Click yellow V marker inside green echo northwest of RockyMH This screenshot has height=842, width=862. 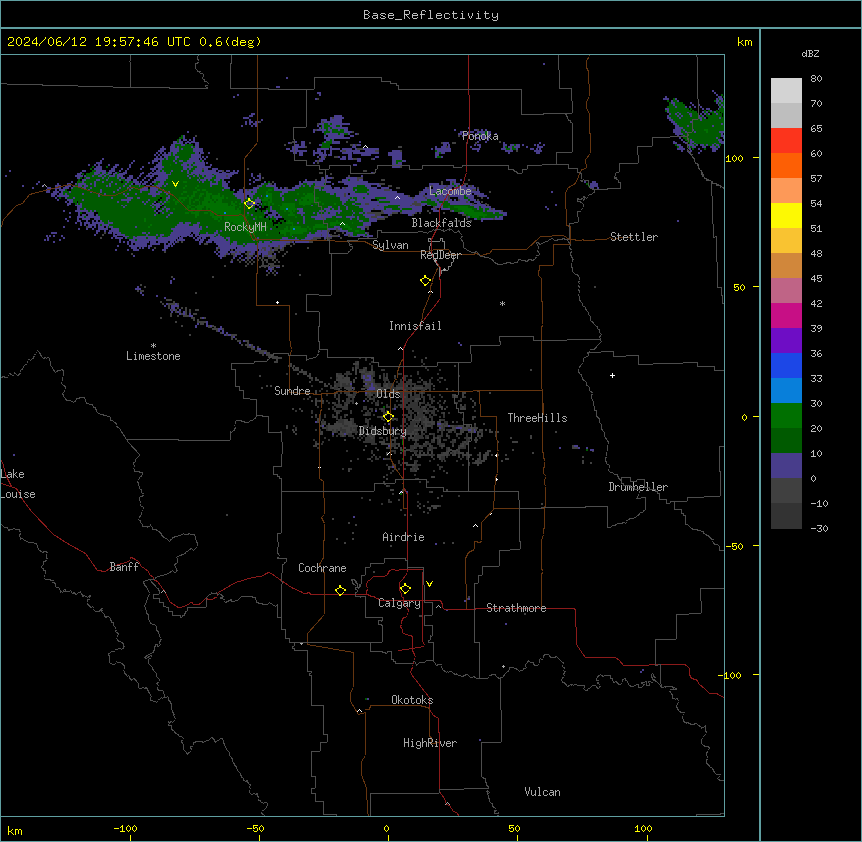coord(175,184)
